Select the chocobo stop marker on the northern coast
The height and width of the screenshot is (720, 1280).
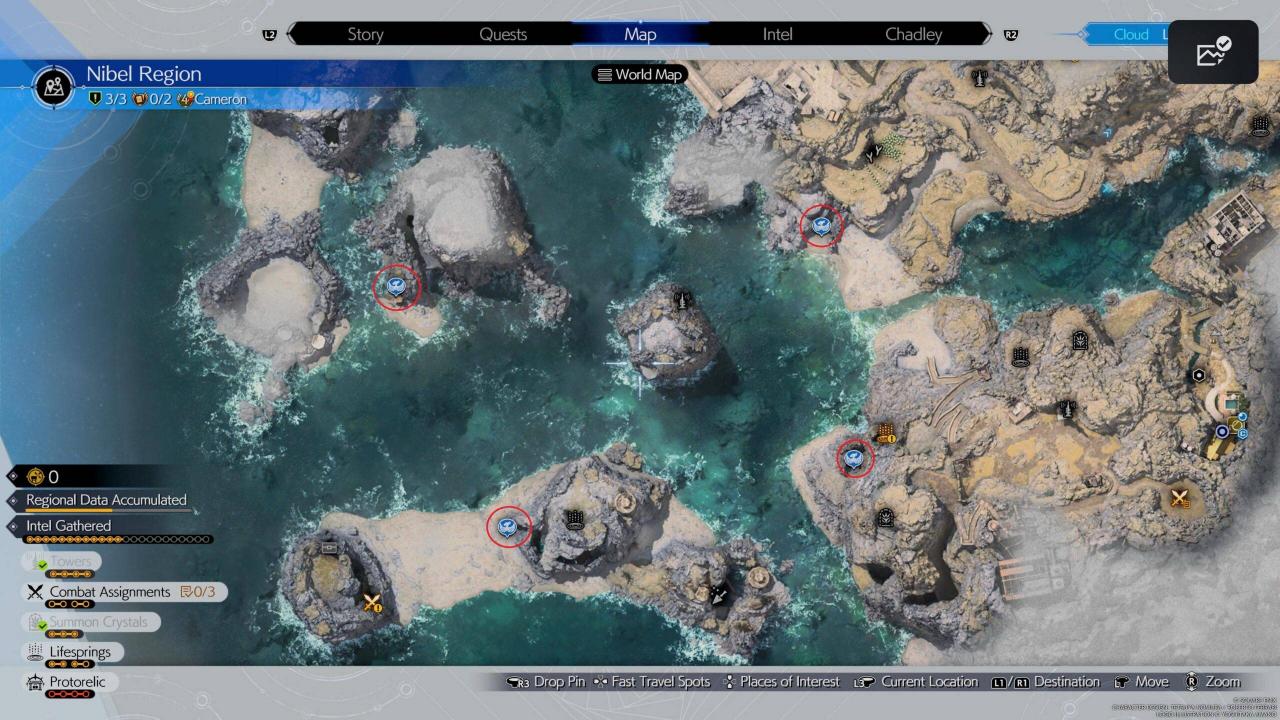tap(821, 227)
